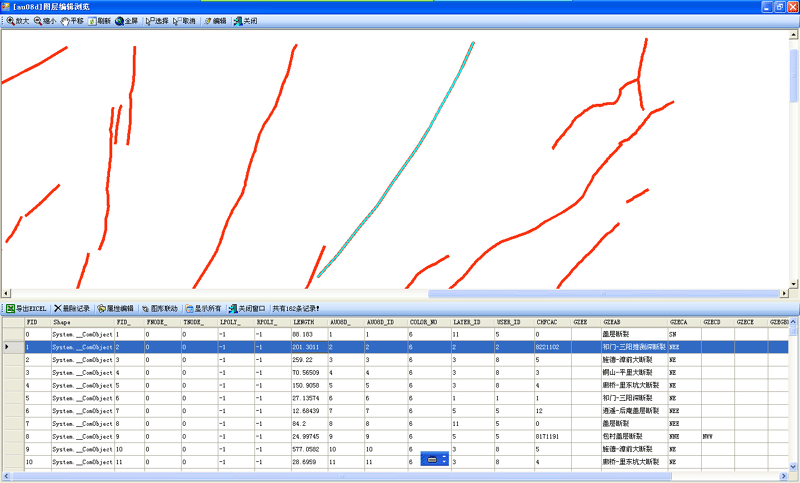Click the 缩小 (zoom out) tool
The height and width of the screenshot is (483, 800).
point(45,20)
